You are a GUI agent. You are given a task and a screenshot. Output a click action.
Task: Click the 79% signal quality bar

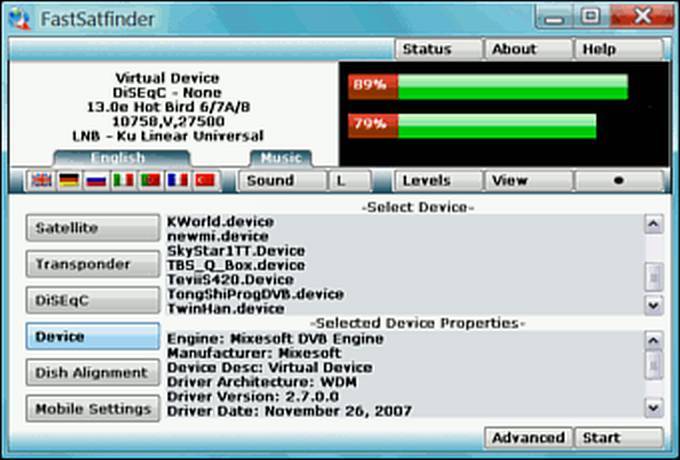pos(472,126)
